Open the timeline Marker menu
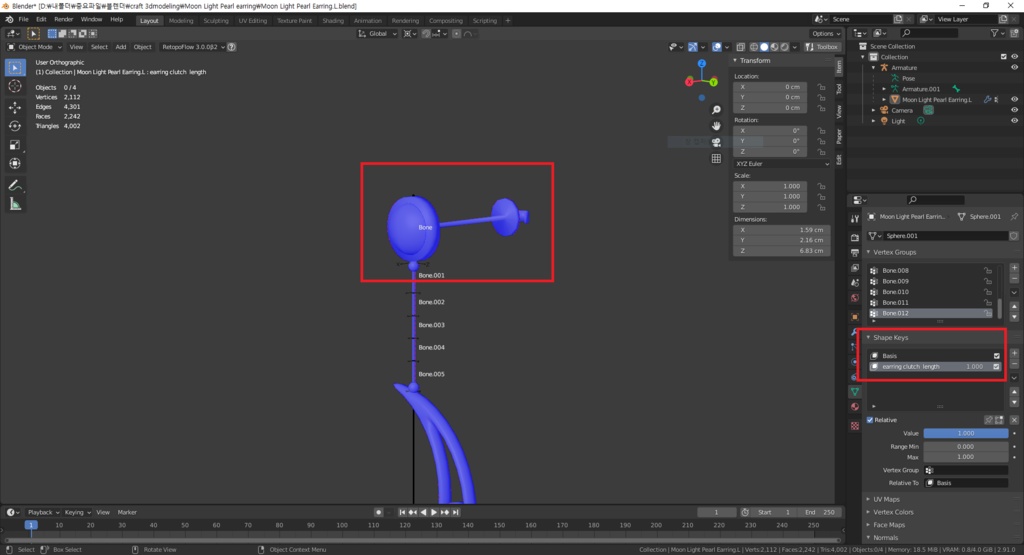 [x=127, y=513]
